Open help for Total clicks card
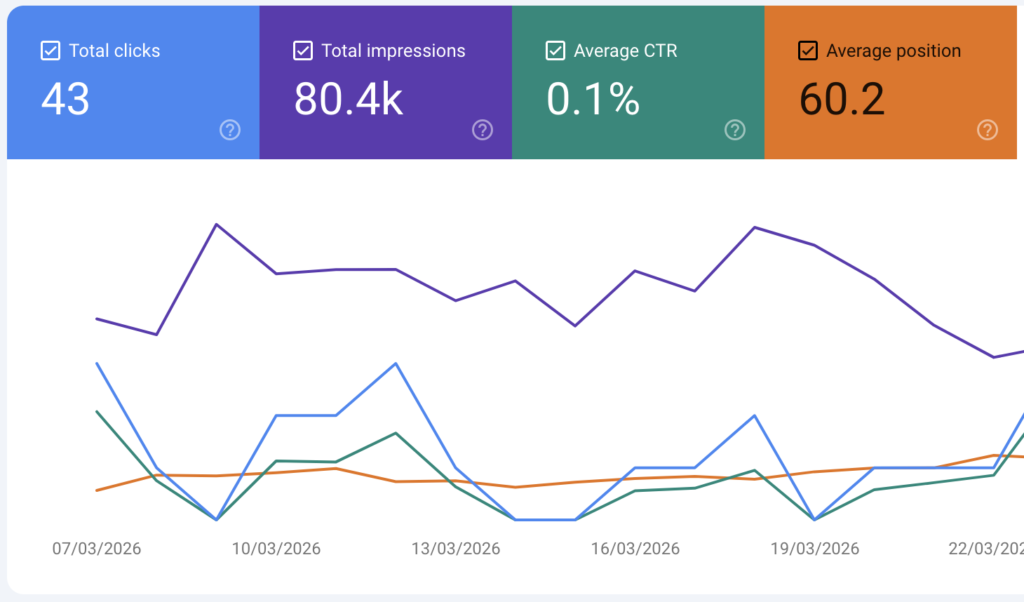 point(230,130)
